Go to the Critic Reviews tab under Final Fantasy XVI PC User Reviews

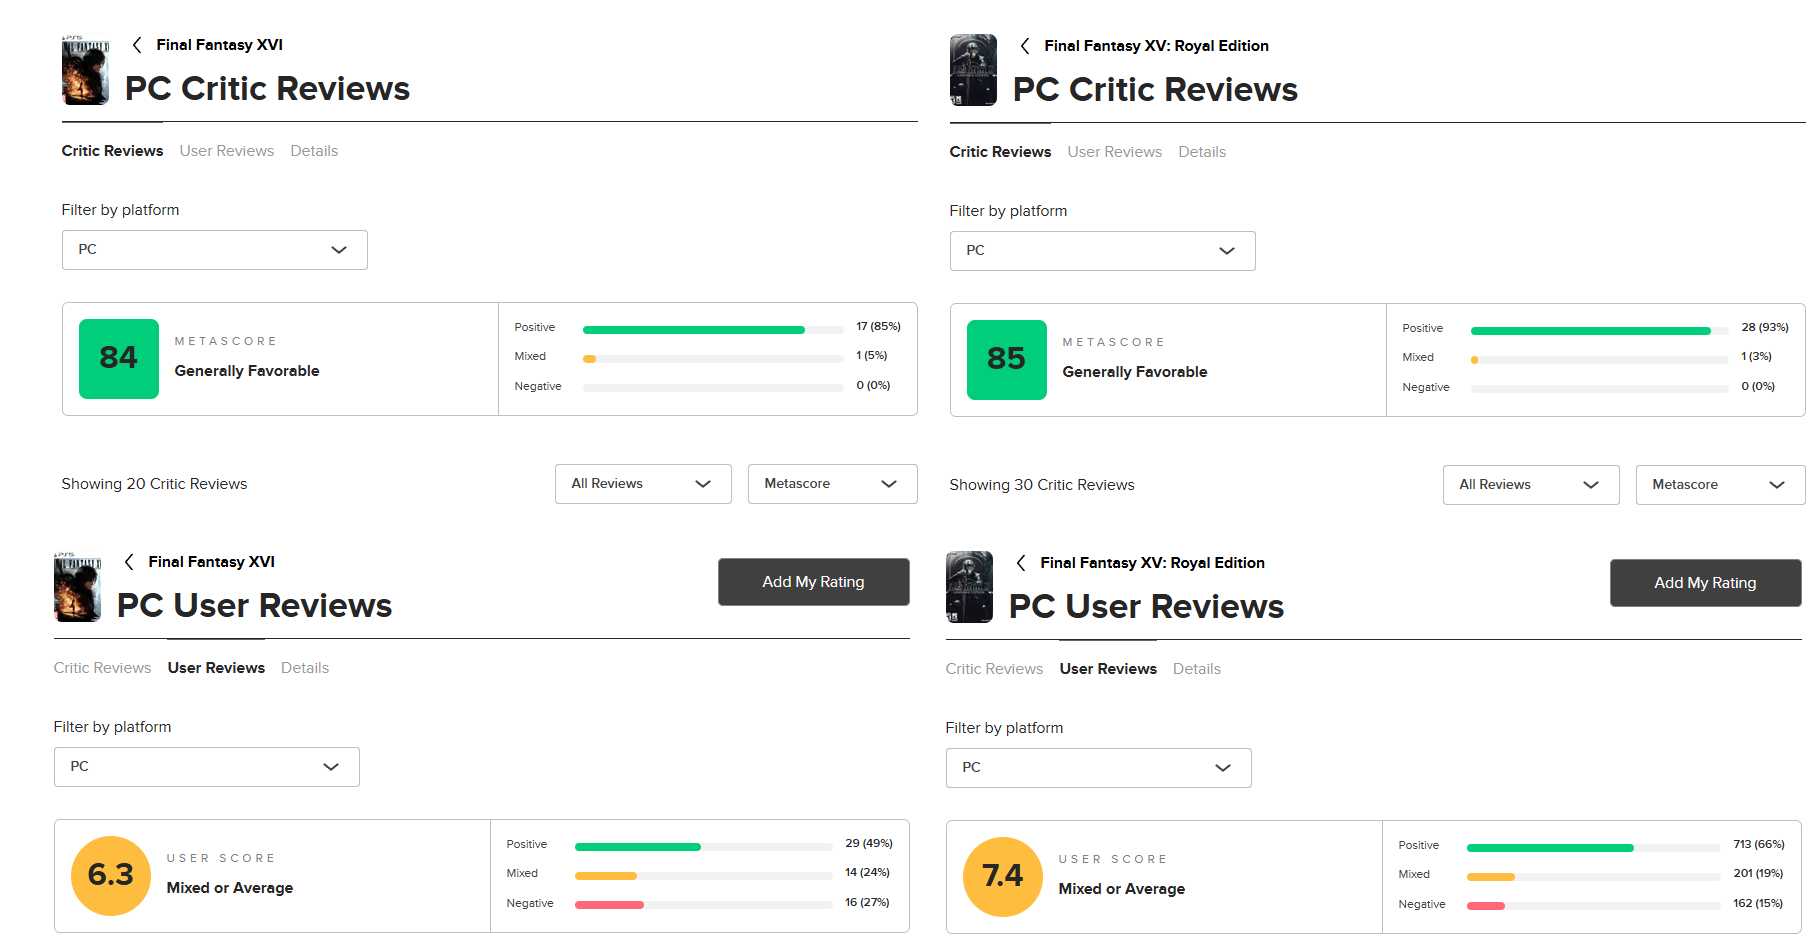[102, 668]
